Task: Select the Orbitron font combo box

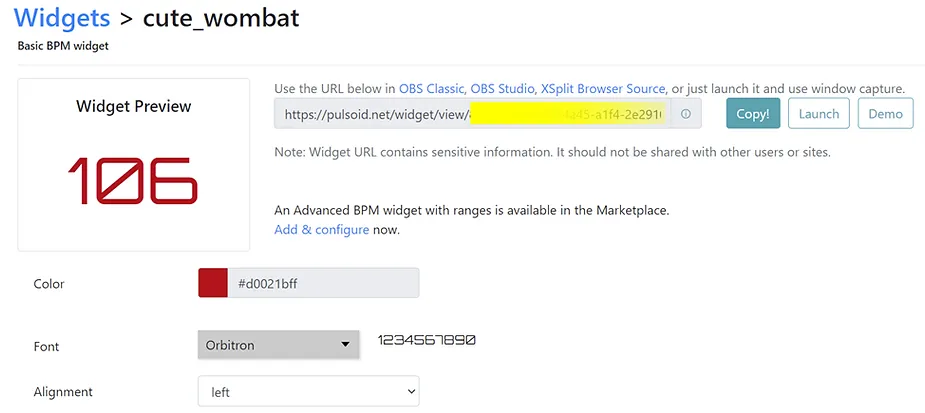Action: [x=278, y=345]
